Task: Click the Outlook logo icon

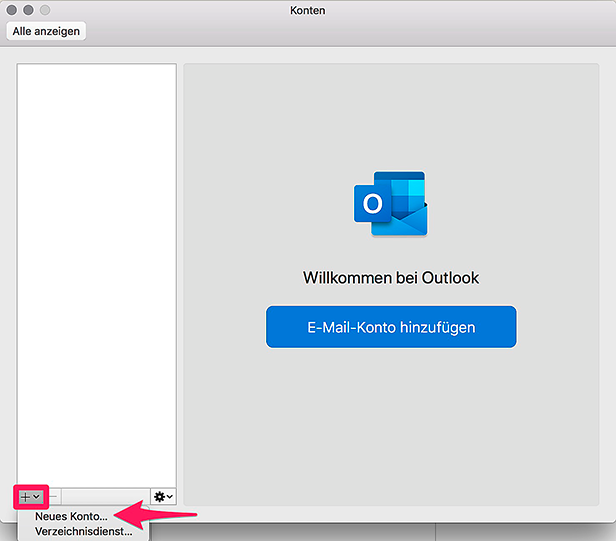Action: 391,204
